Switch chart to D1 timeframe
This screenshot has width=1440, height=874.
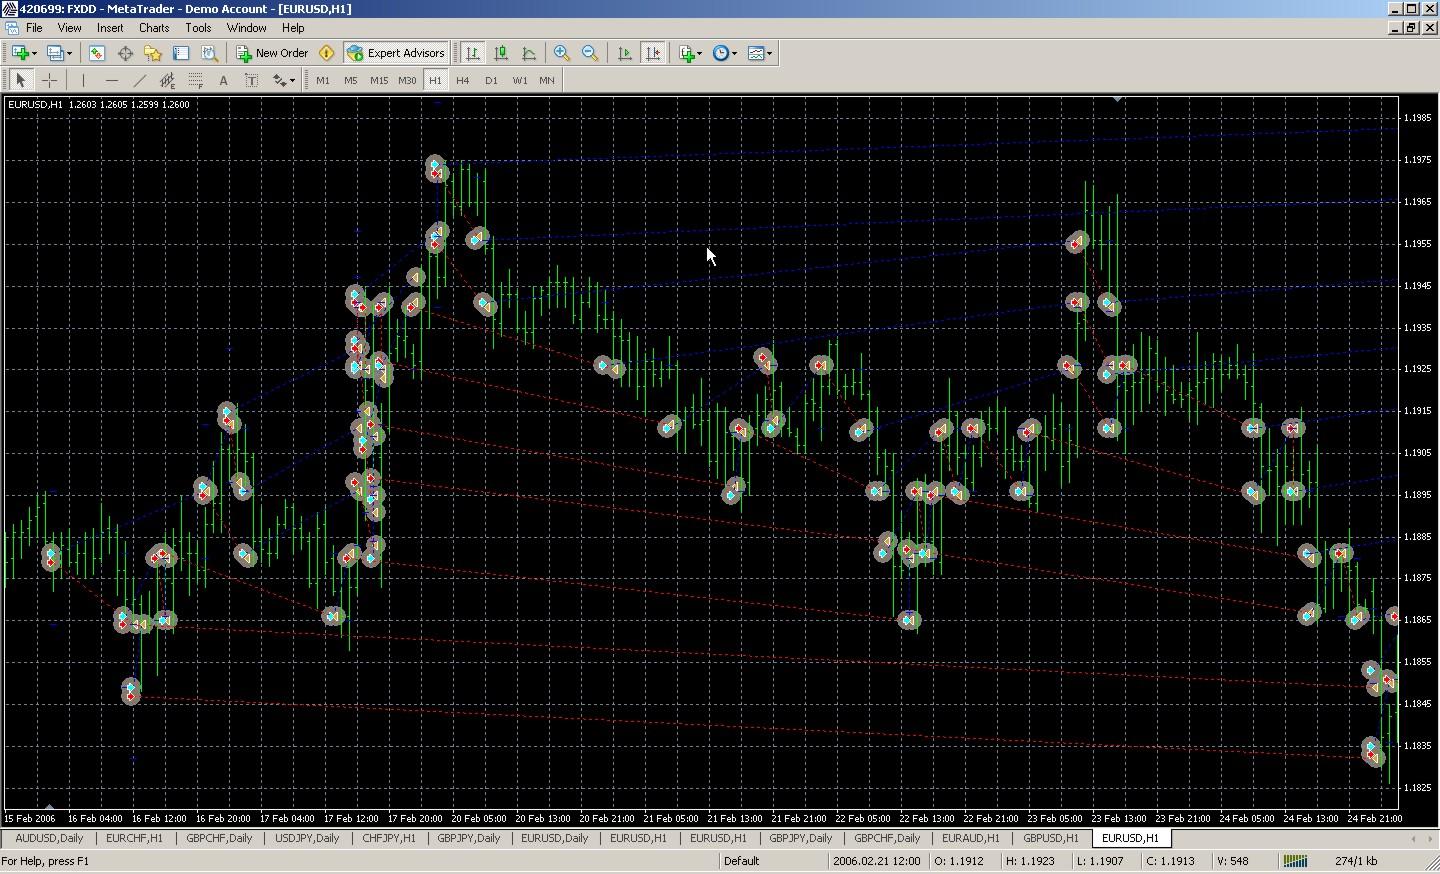(x=491, y=80)
